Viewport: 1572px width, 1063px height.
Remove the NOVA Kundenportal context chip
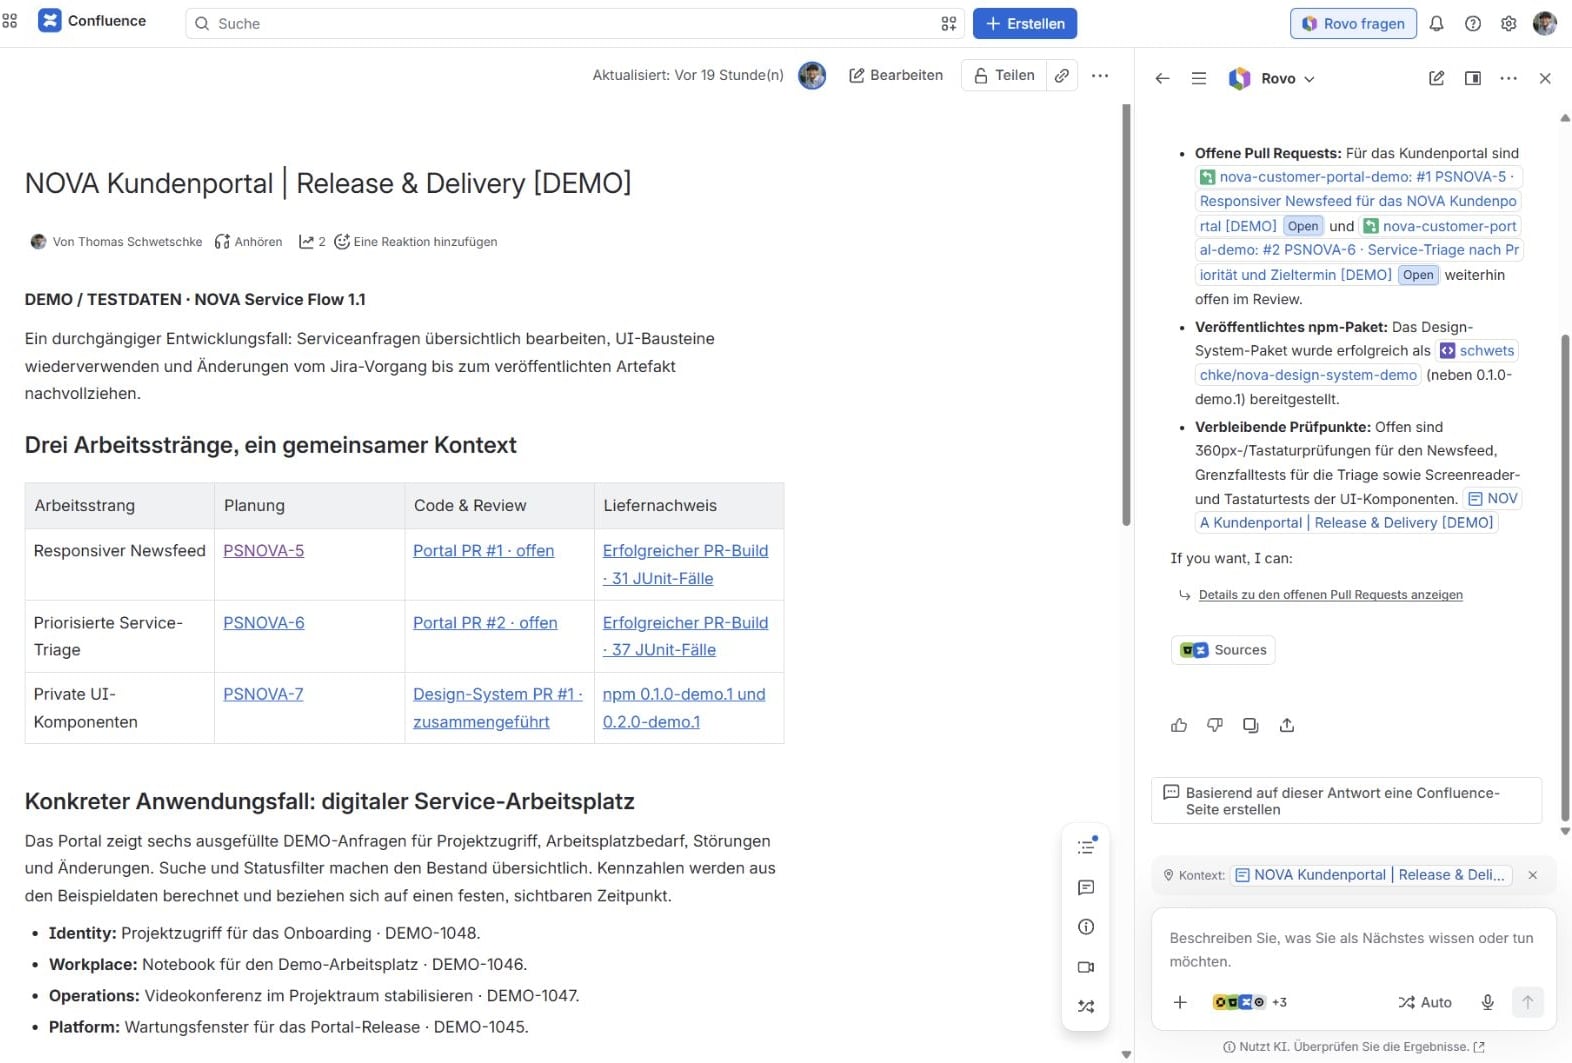click(1533, 875)
